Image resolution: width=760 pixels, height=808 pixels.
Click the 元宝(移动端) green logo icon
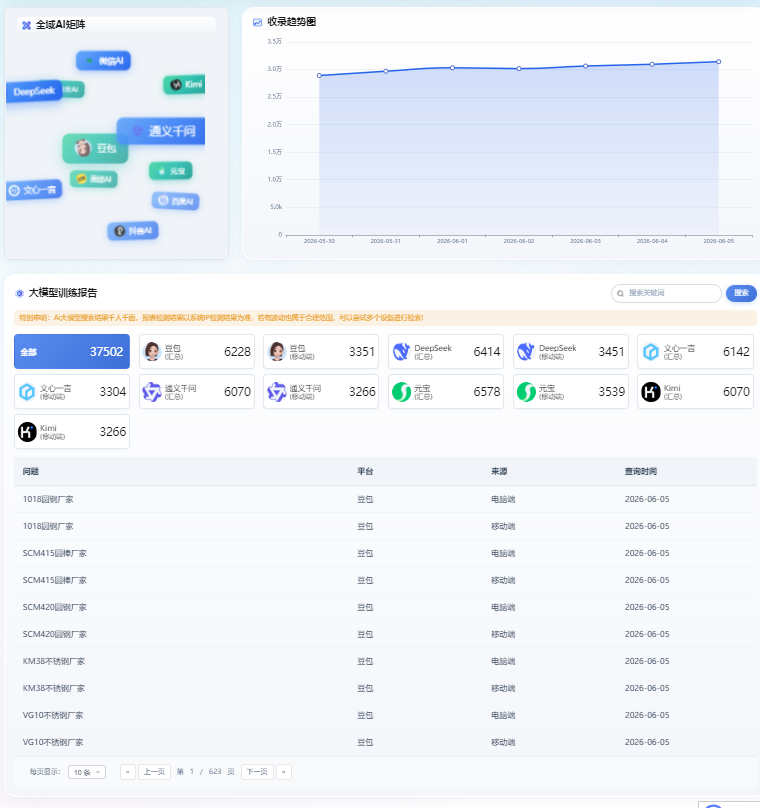point(526,392)
